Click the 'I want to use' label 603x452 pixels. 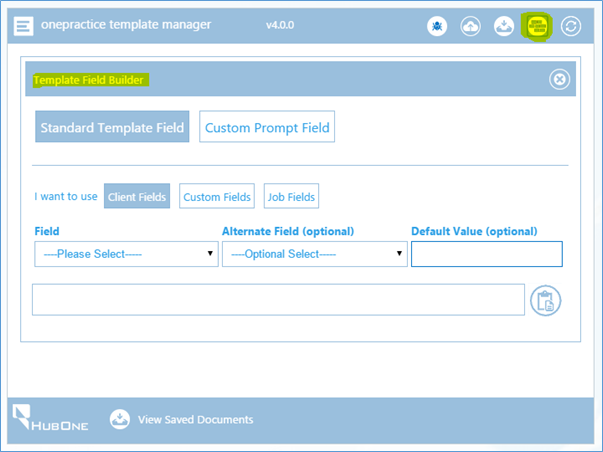[x=66, y=196]
